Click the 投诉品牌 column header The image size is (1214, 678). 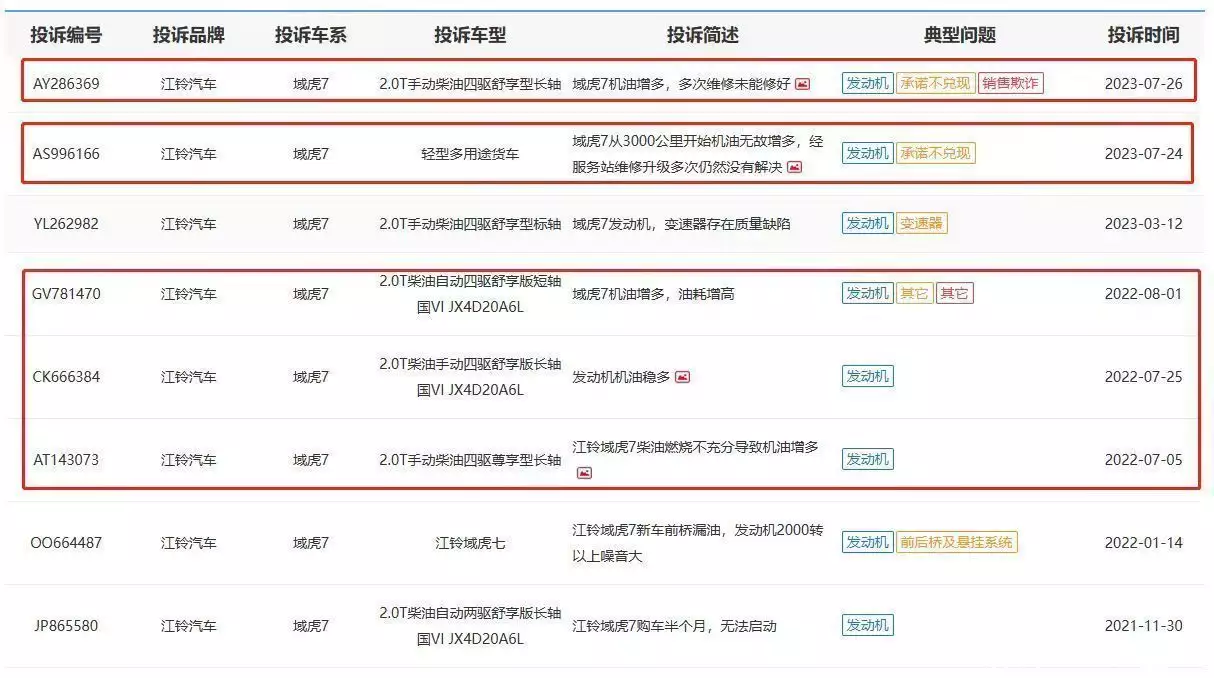188,35
